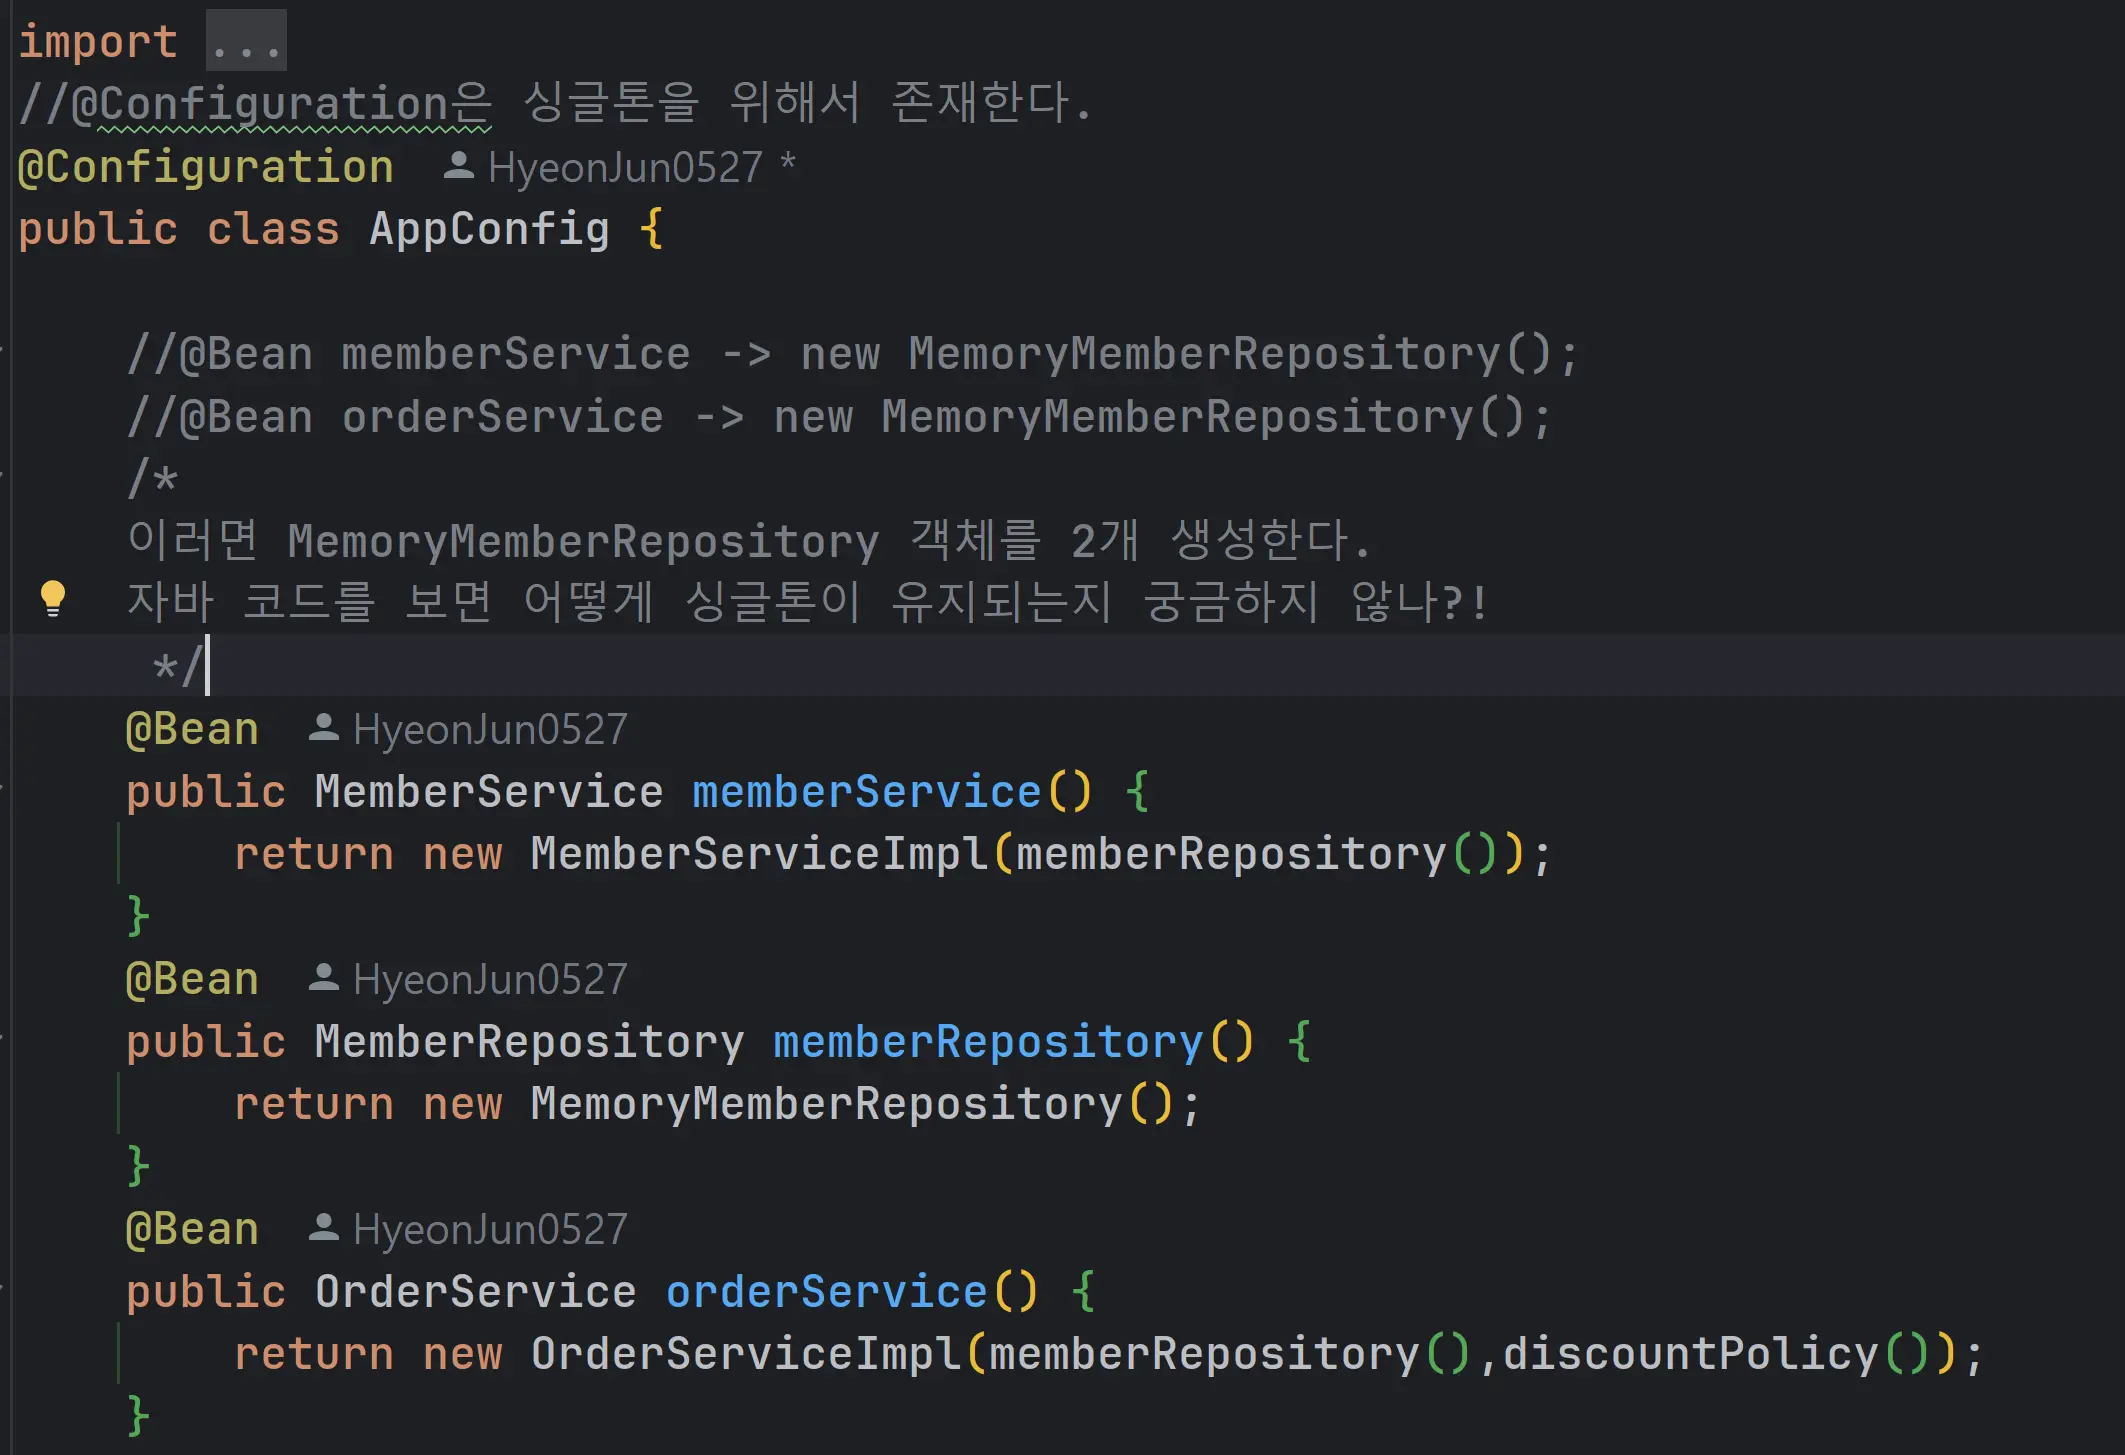
Task: Click the author icon above memberRepository method
Action: tap(324, 977)
